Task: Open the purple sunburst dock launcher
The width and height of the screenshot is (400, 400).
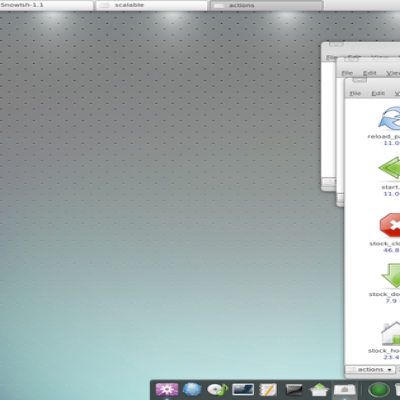Action: [x=167, y=389]
